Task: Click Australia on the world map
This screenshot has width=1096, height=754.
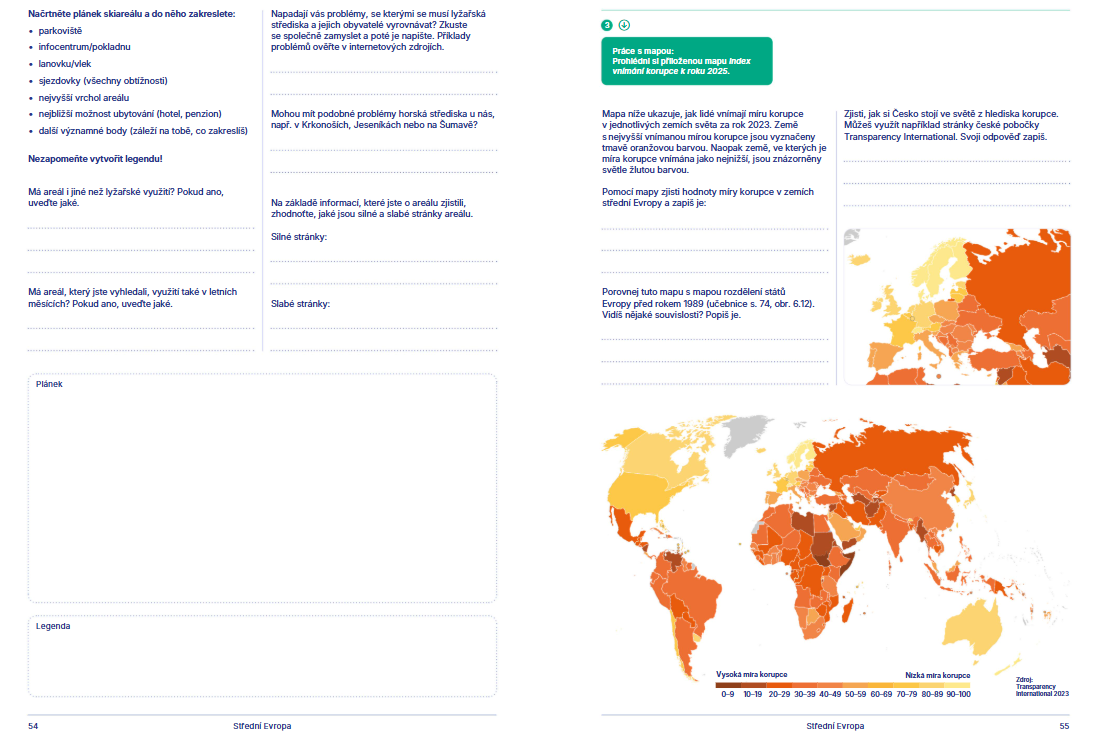Action: coord(973,624)
